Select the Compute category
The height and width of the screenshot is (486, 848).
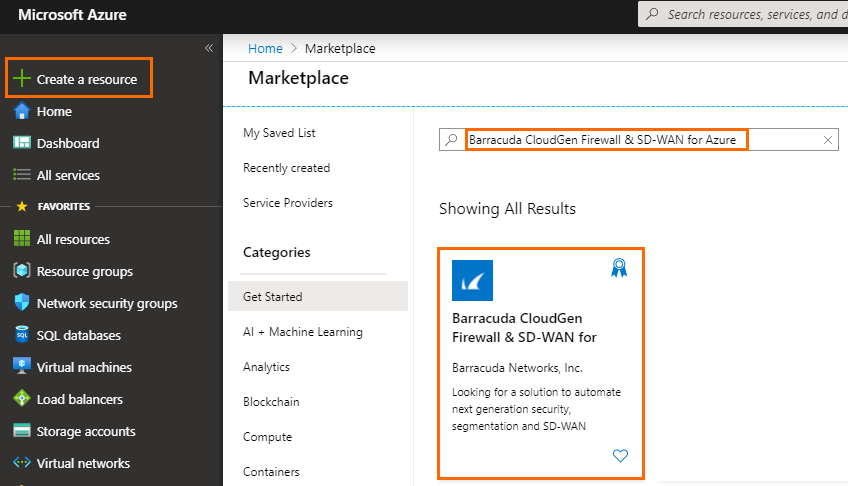click(267, 437)
